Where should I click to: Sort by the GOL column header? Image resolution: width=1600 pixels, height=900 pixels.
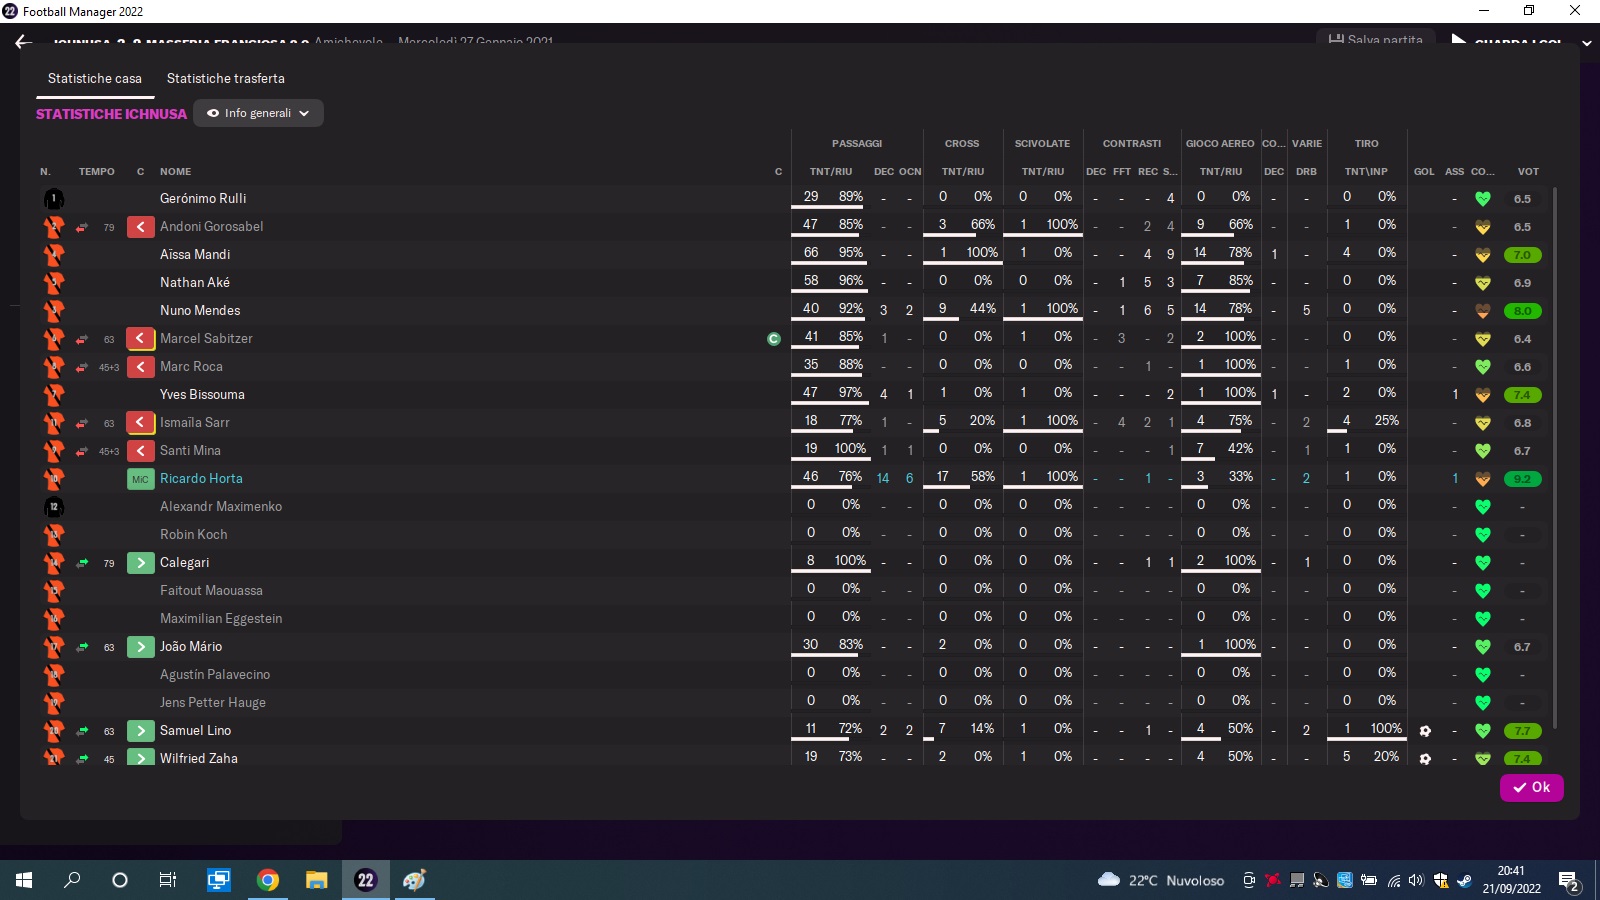click(x=1424, y=172)
